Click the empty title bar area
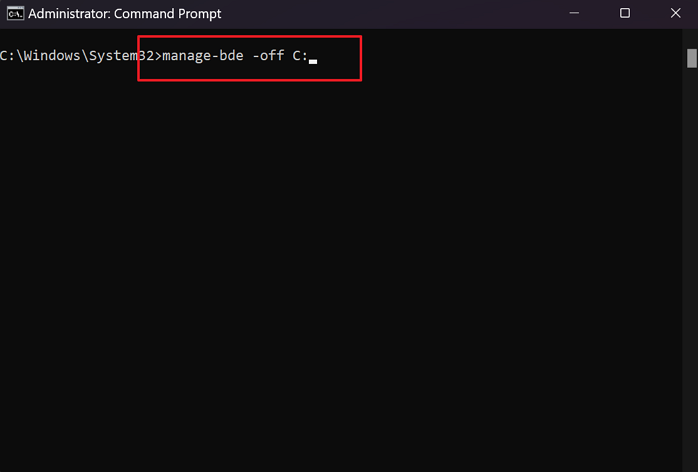 coord(400,14)
